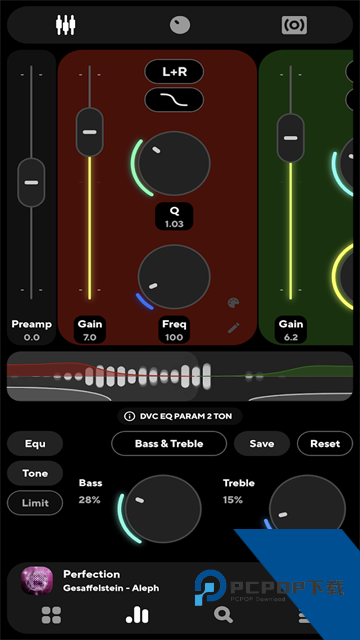The image size is (360, 640).
Task: Click the green band Gain slider handle
Action: (x=291, y=138)
